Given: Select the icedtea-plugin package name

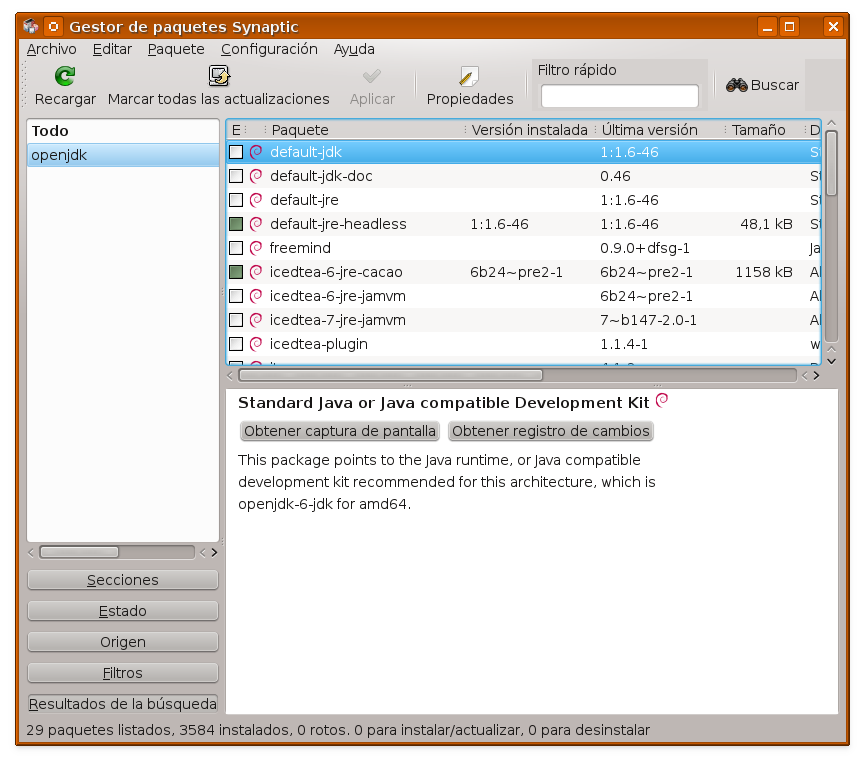Looking at the screenshot, I should 318,344.
